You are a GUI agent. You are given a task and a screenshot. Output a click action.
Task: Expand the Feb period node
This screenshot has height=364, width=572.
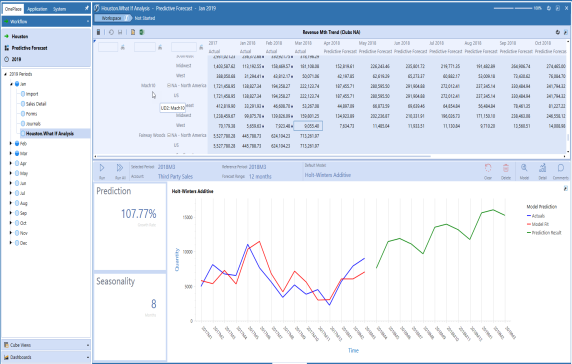tap(11, 143)
